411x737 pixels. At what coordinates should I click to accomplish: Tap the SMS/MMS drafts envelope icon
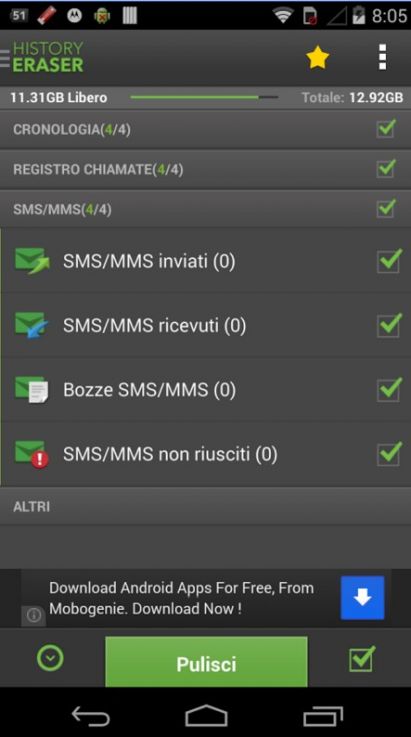click(x=32, y=390)
